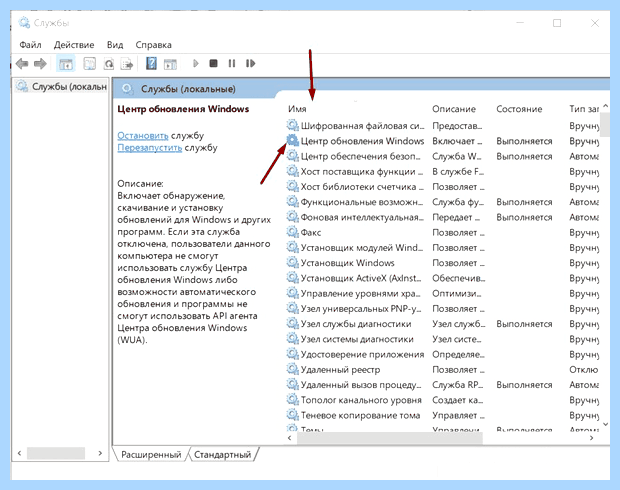Click Выполняется status of Центр обновления Windows
This screenshot has width=620, height=490.
524,141
